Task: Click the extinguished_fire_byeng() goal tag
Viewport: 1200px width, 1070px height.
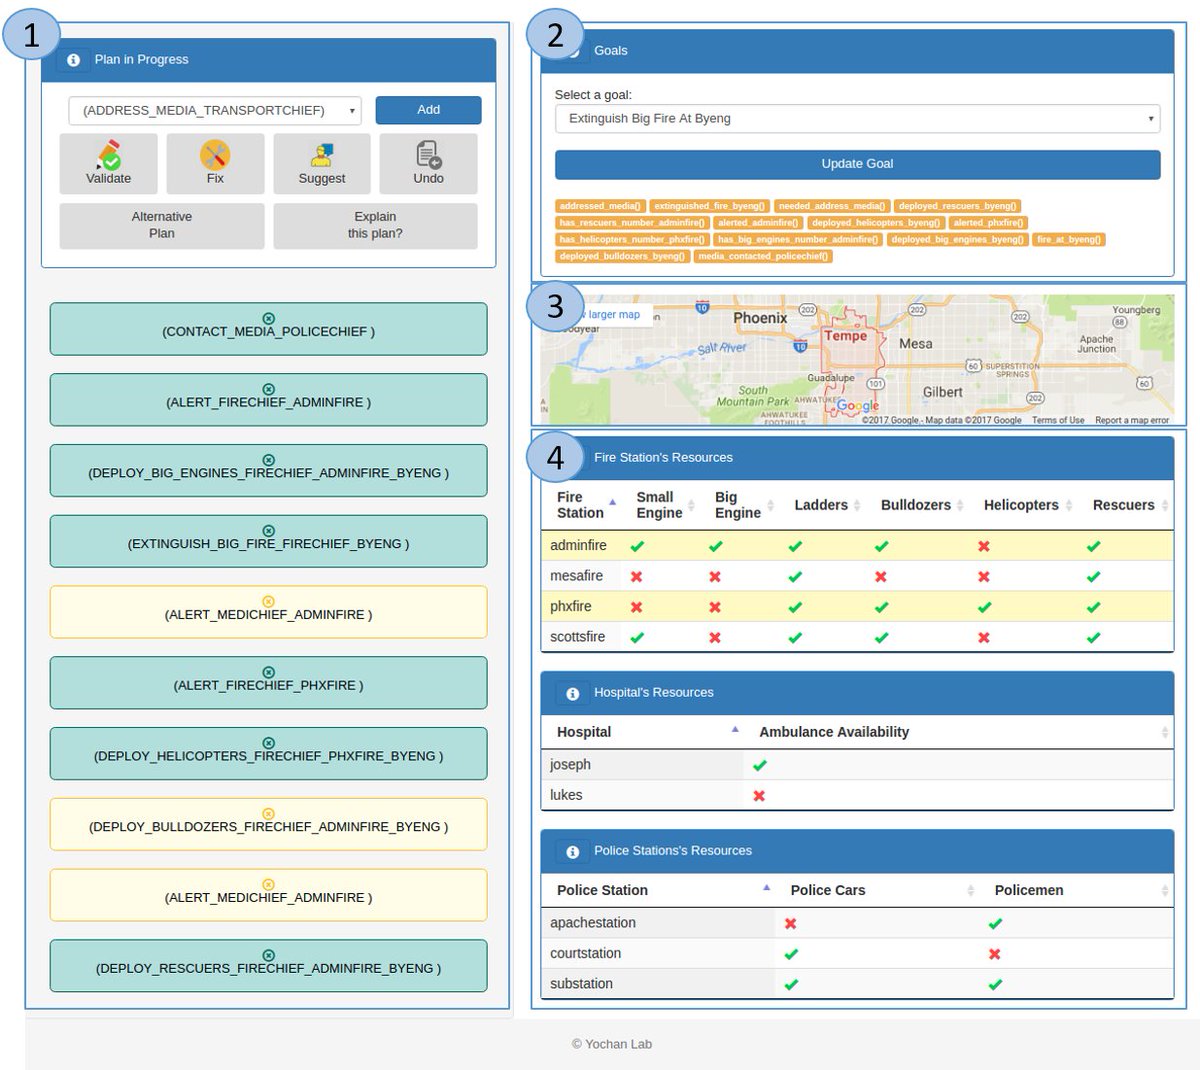Action: (710, 206)
